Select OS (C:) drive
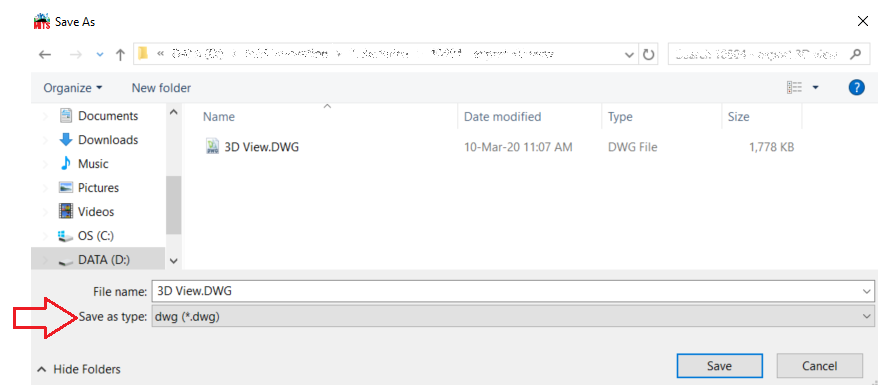878x385 pixels. point(96,236)
